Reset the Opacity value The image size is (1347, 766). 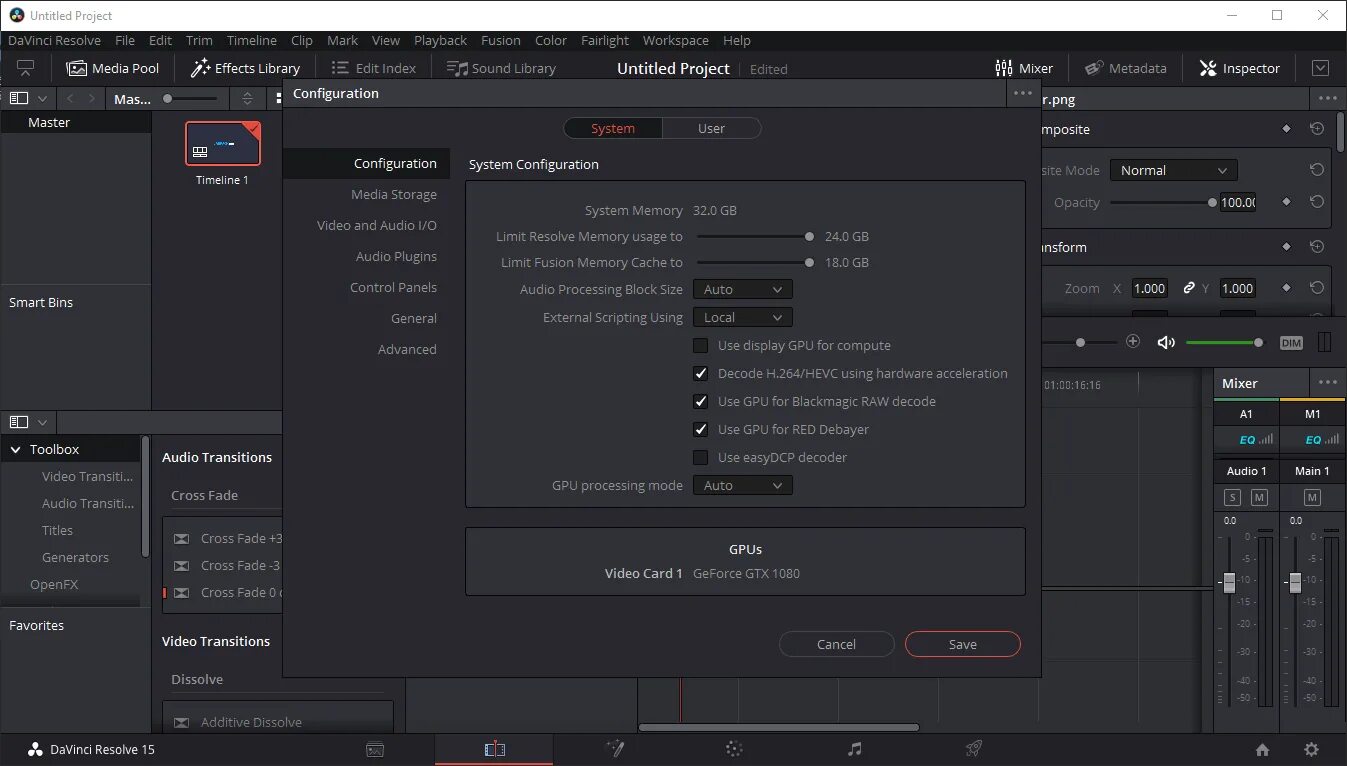click(x=1317, y=202)
